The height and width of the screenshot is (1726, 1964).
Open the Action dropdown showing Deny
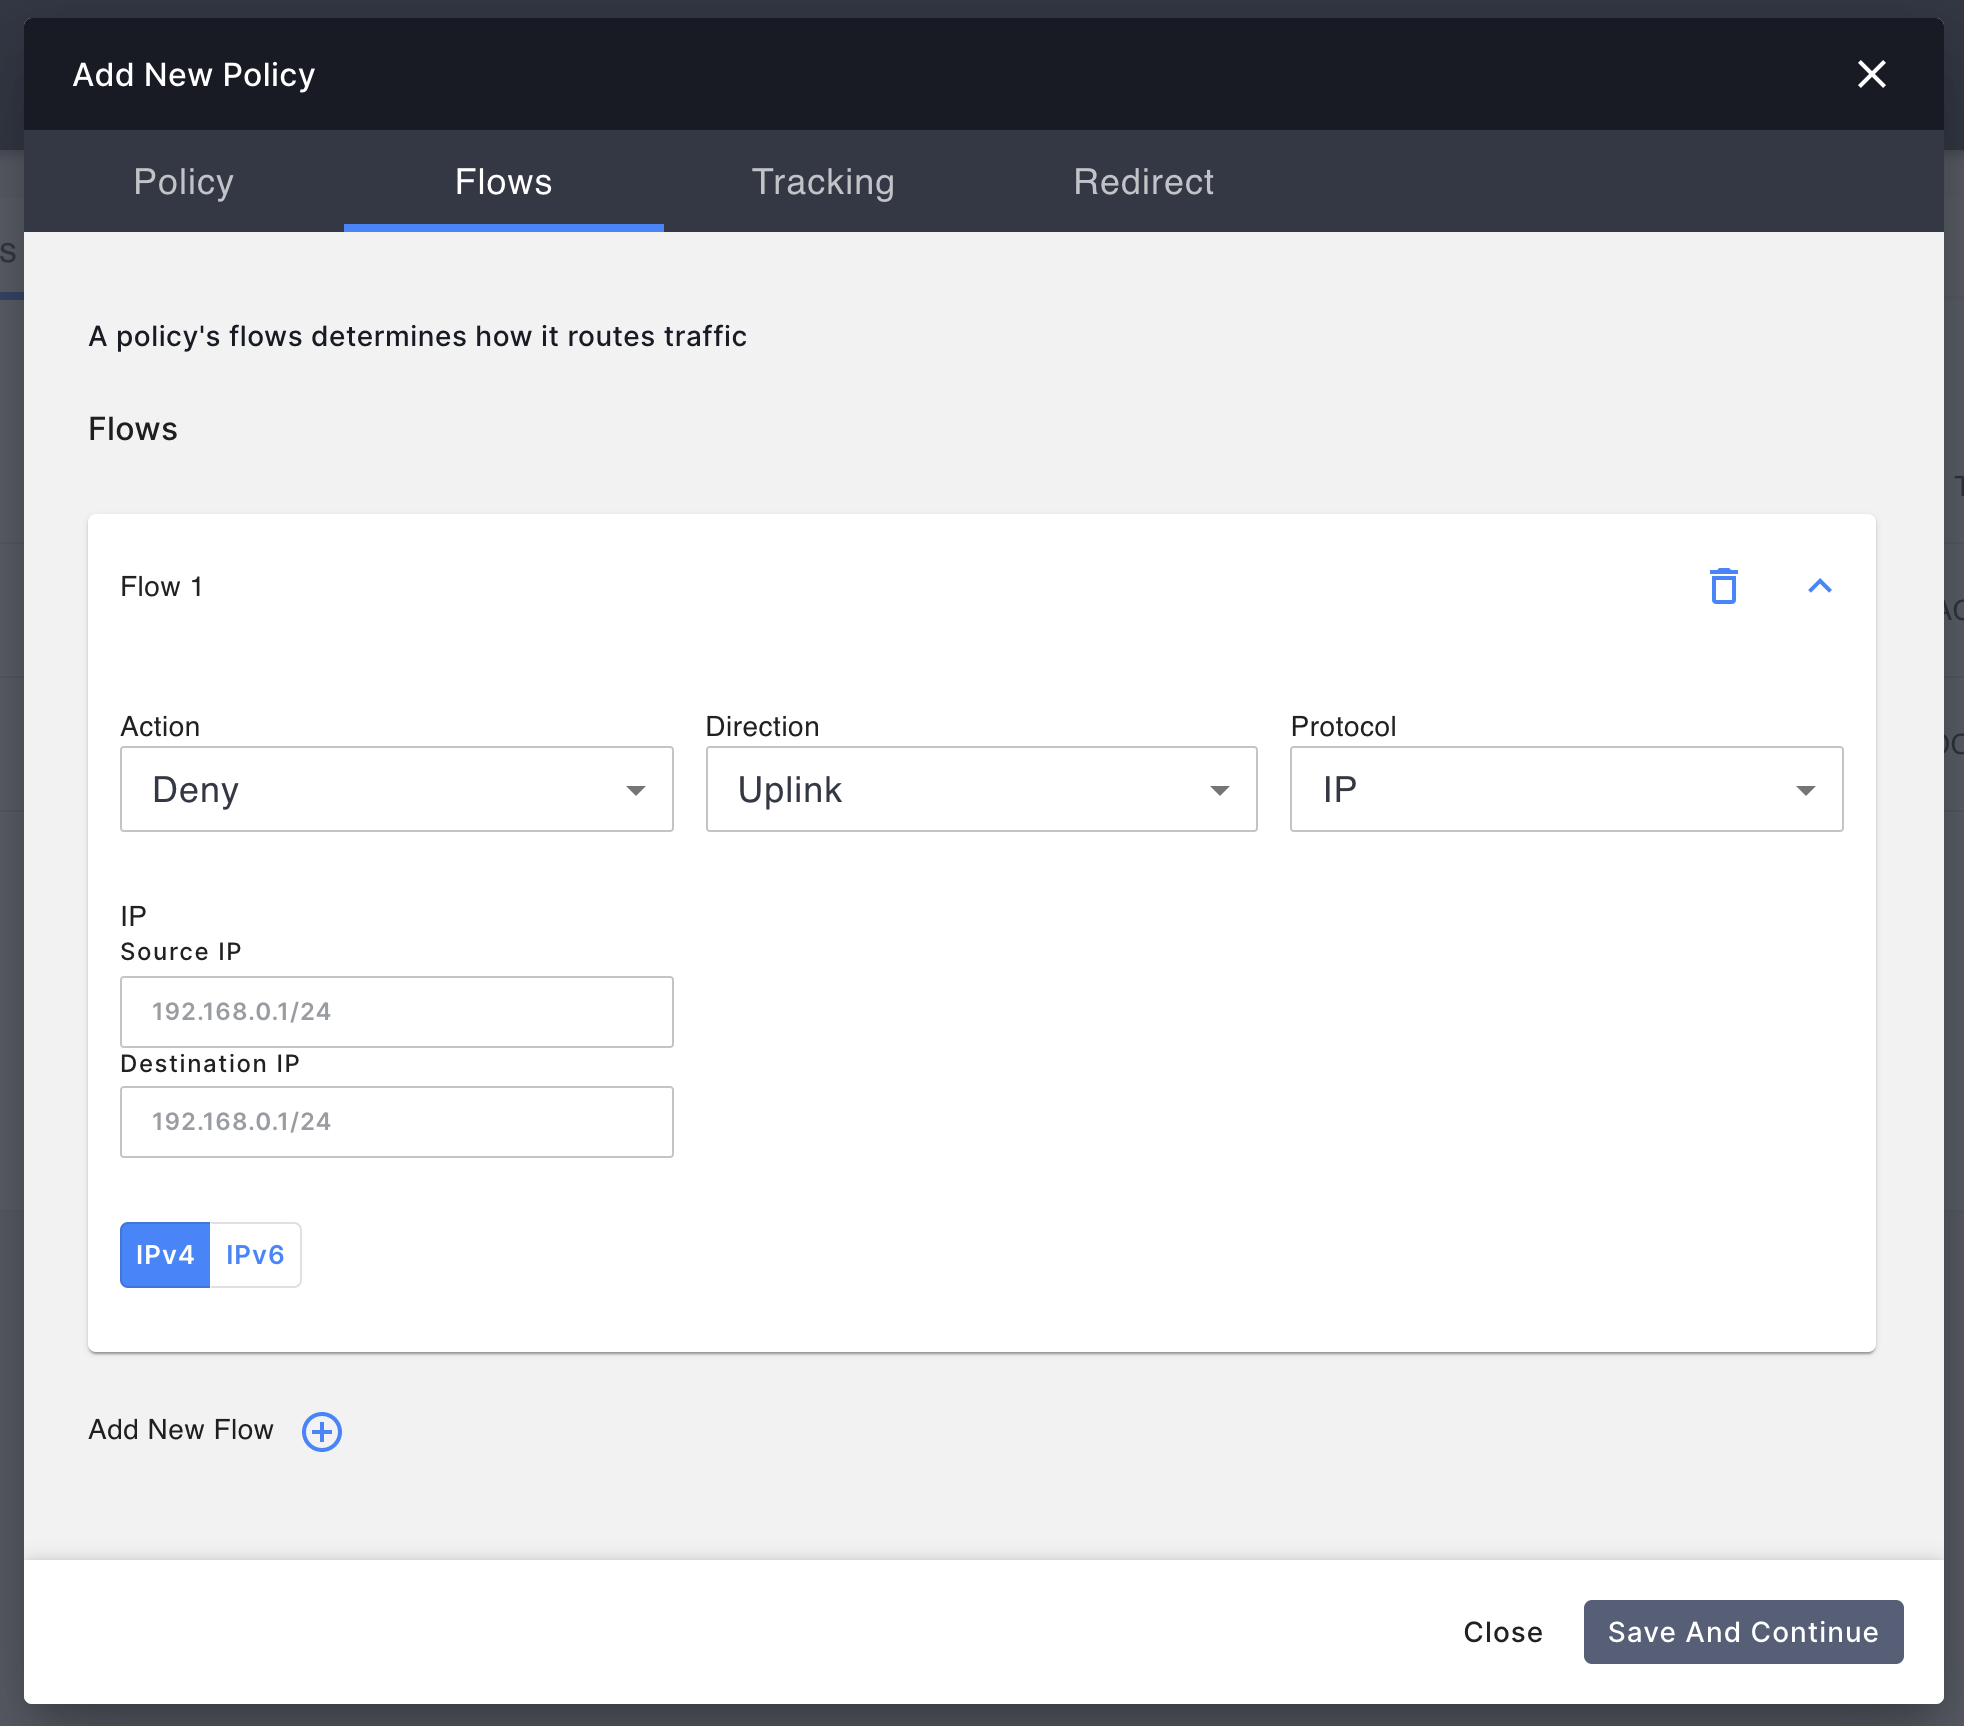click(396, 789)
